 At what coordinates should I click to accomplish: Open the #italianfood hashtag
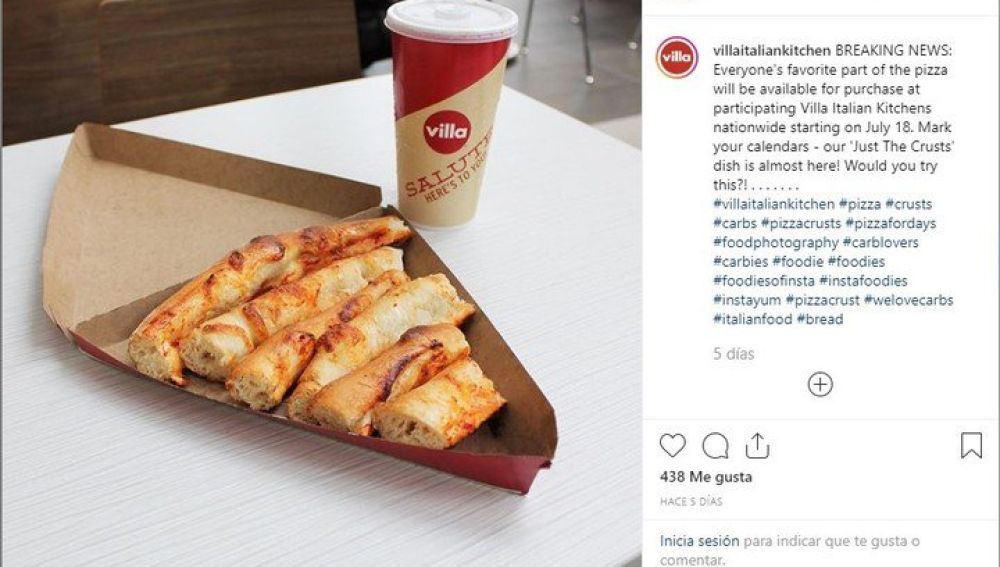tap(753, 319)
